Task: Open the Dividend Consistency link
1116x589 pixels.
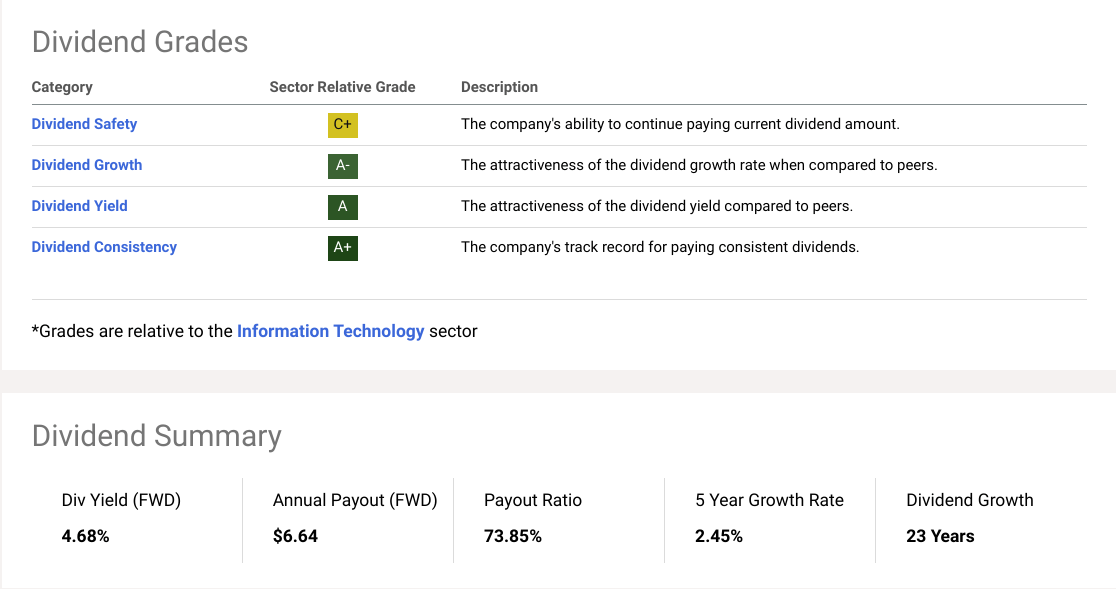Action: [x=104, y=247]
